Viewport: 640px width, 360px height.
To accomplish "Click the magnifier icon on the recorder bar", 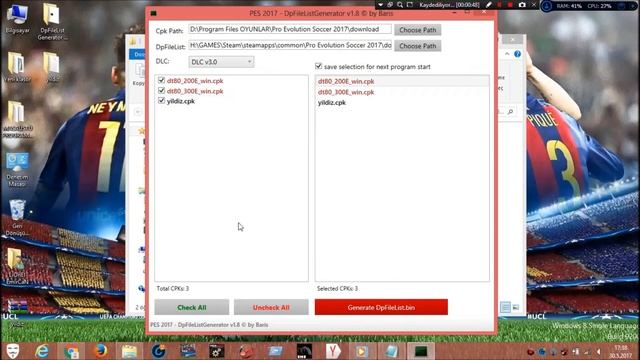I will click(x=400, y=5).
